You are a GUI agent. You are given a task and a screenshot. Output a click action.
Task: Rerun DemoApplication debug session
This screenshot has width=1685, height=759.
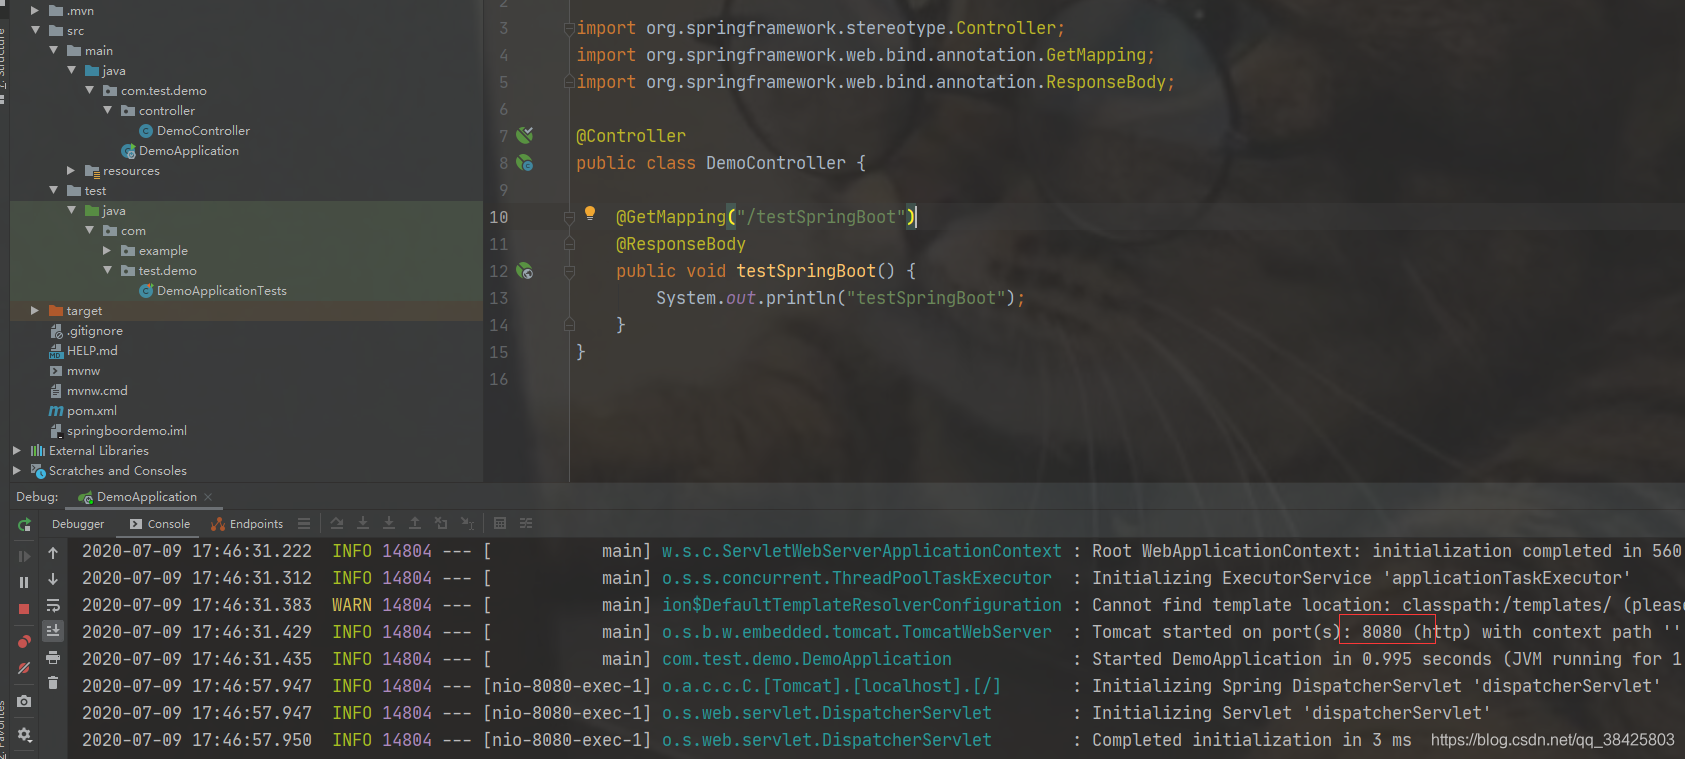(x=25, y=524)
